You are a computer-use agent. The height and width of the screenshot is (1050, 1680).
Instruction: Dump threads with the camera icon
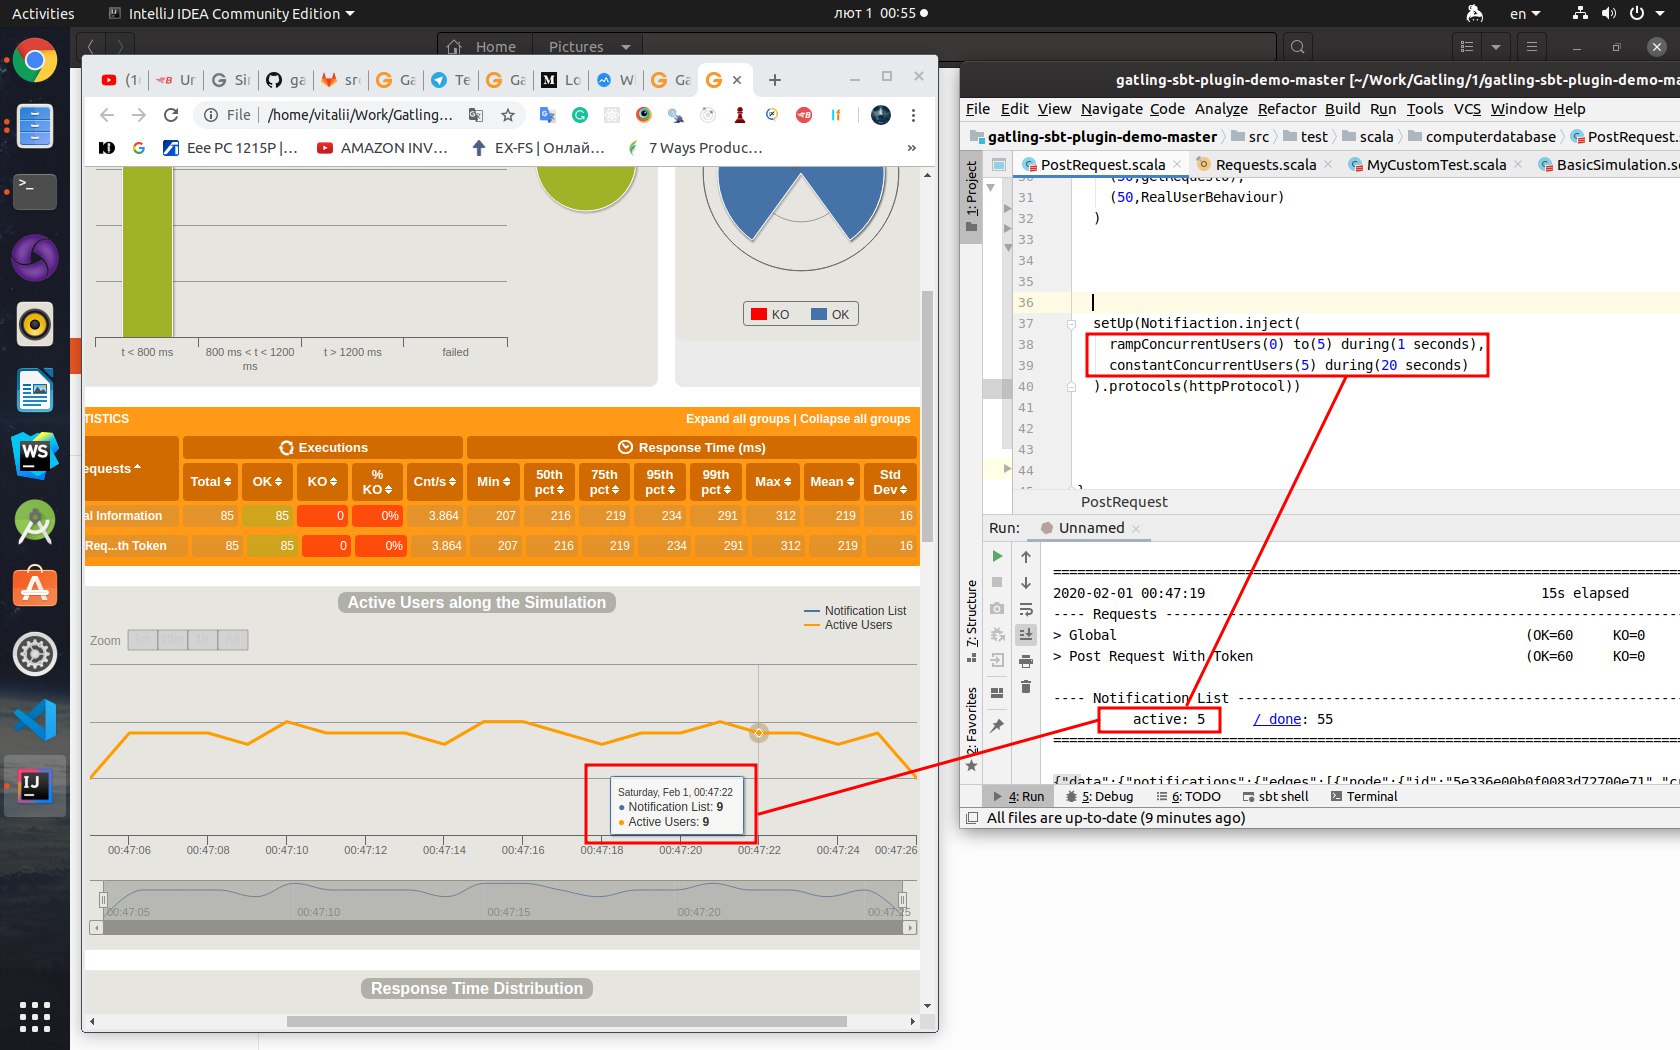tap(997, 608)
